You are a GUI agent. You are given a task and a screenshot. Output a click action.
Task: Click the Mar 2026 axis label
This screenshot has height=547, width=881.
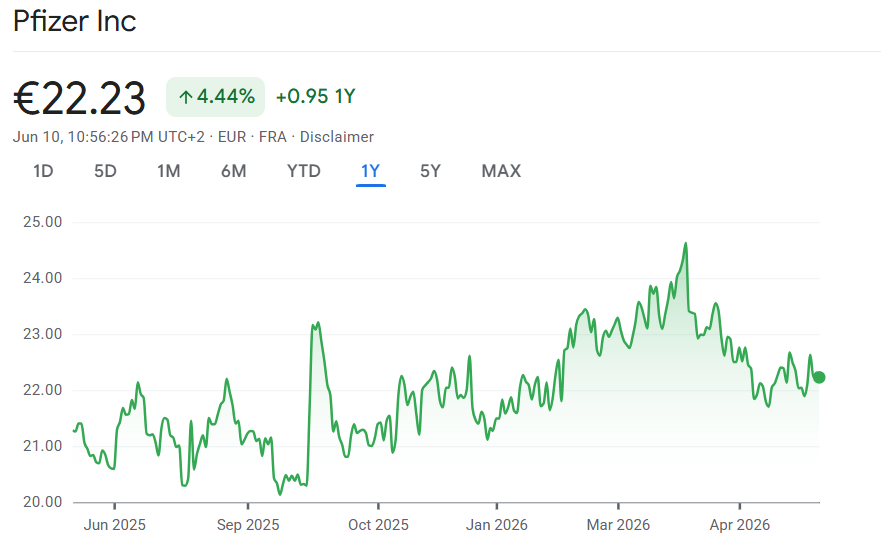[618, 525]
